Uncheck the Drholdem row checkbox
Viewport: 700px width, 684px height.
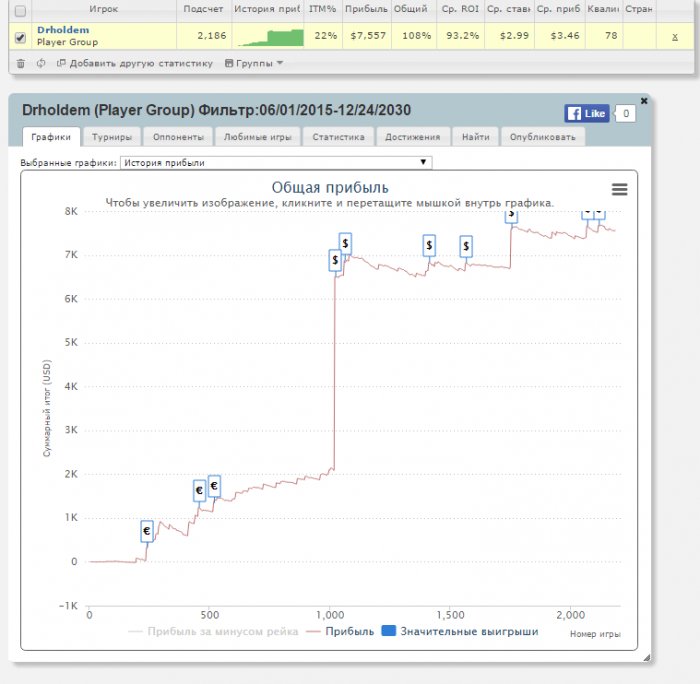[x=21, y=37]
